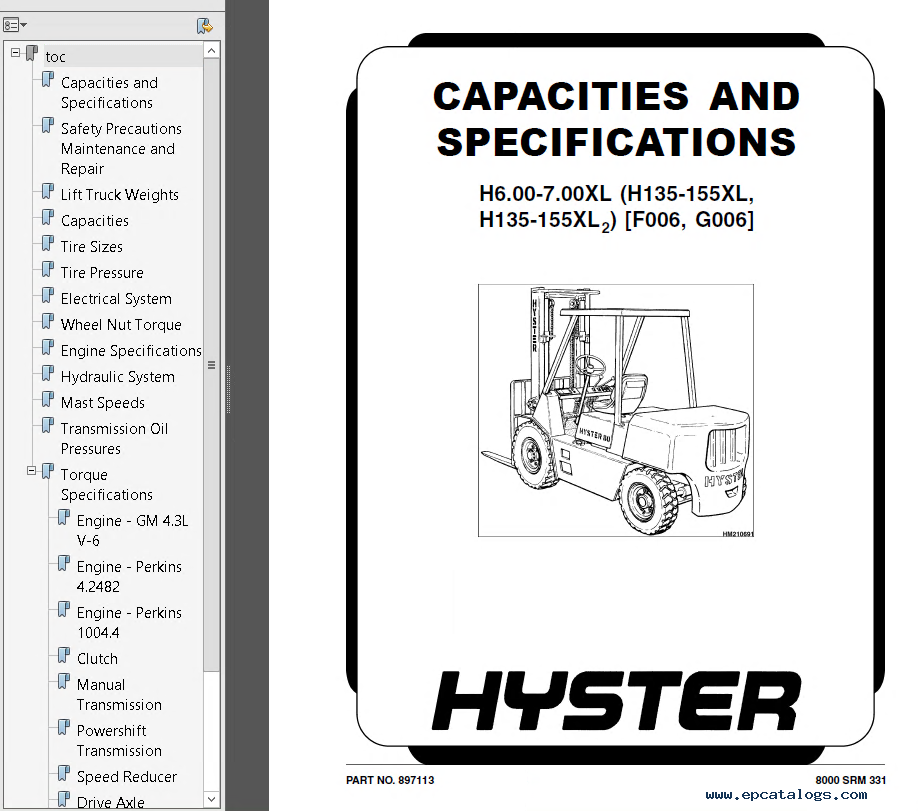The width and height of the screenshot is (918, 811).
Task: Click bookmark icon beside Lift Truck Weights
Action: (x=48, y=191)
